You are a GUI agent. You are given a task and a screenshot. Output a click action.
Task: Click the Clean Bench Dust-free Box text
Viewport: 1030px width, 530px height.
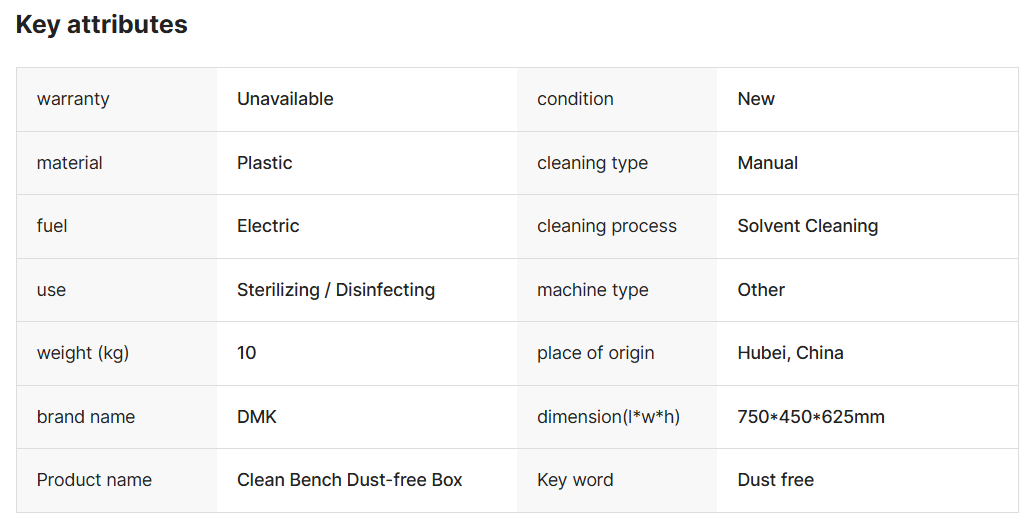coord(349,480)
